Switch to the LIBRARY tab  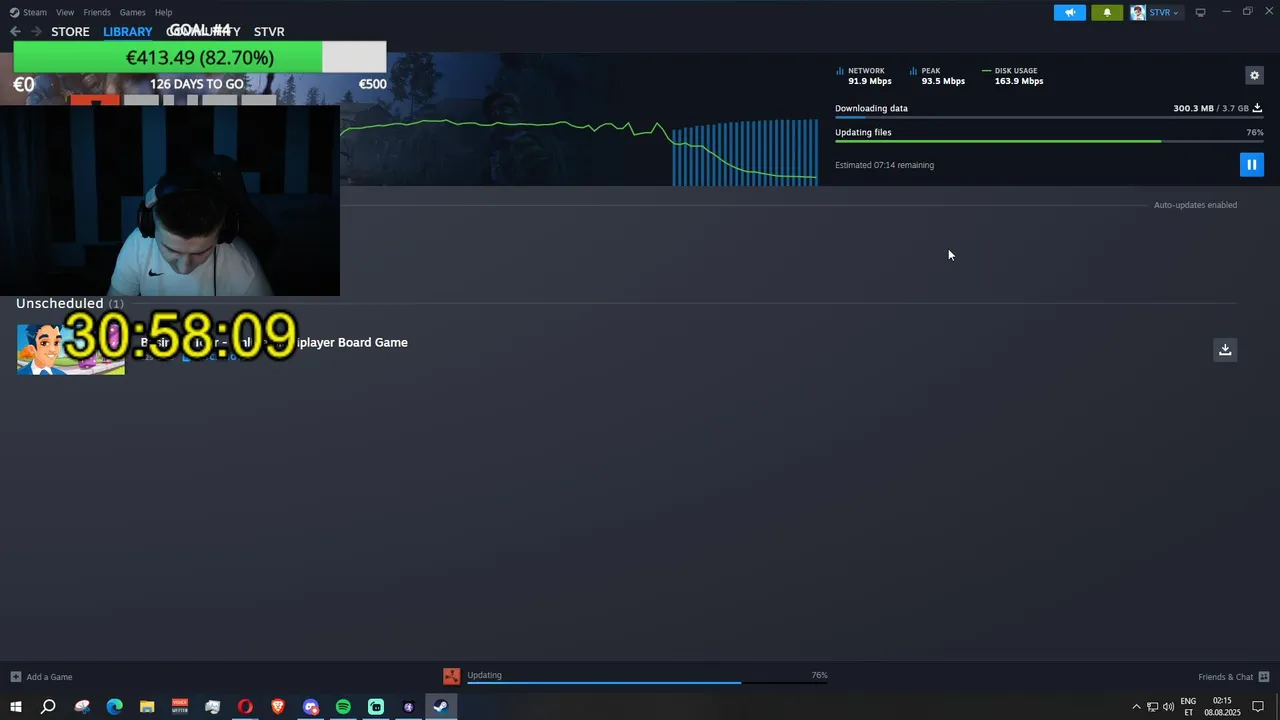[127, 31]
